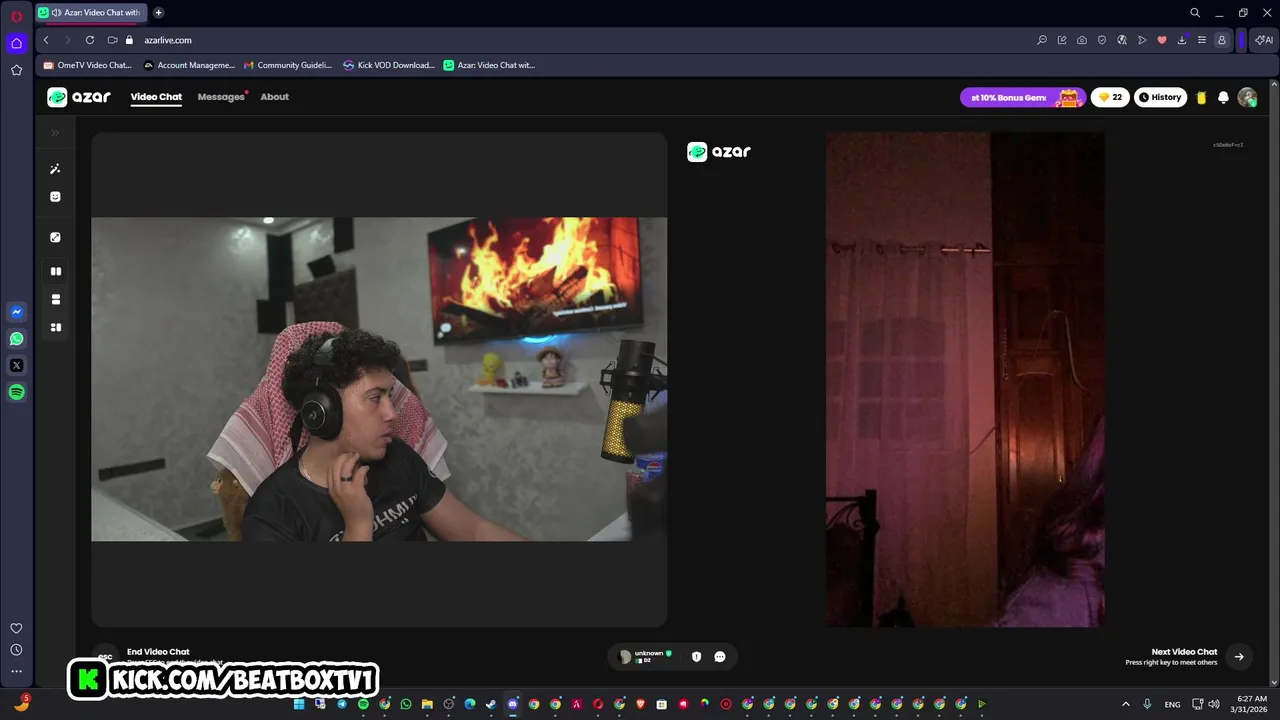Image resolution: width=1280 pixels, height=720 pixels.
Task: Open the Windows Start button
Action: tap(298, 704)
